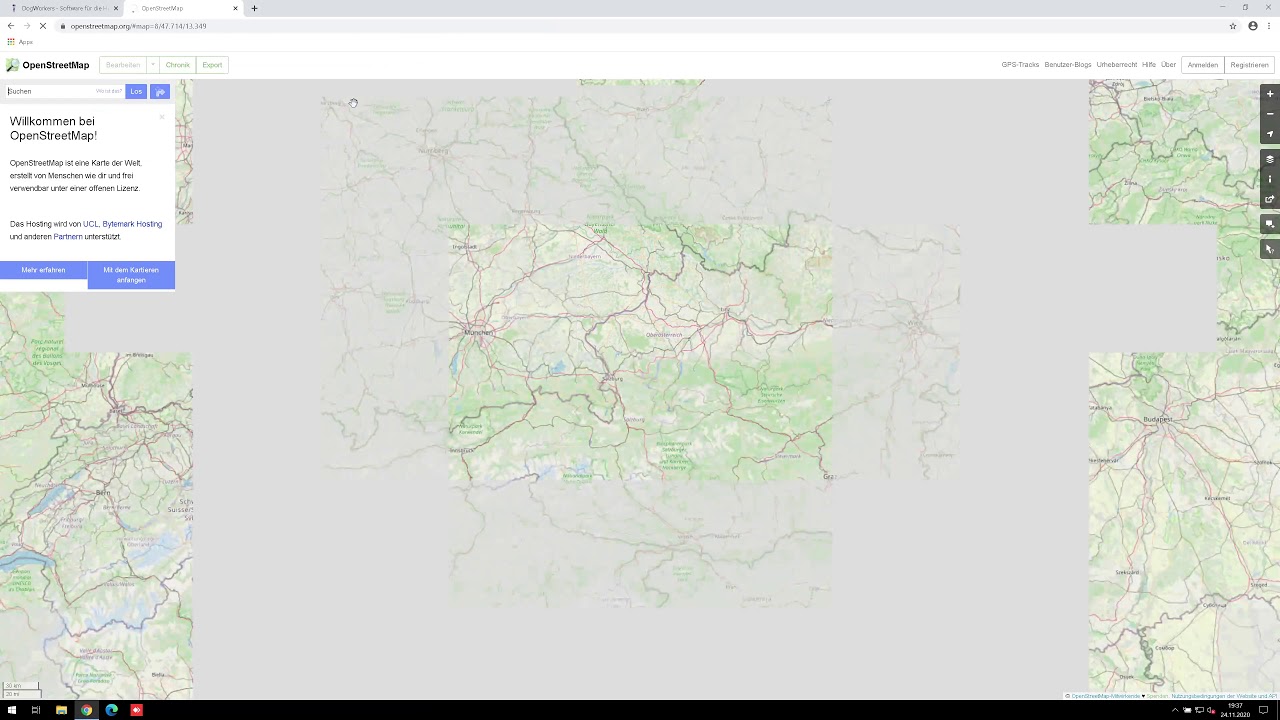Open File Explorer from the taskbar
The height and width of the screenshot is (720, 1280).
click(x=61, y=710)
